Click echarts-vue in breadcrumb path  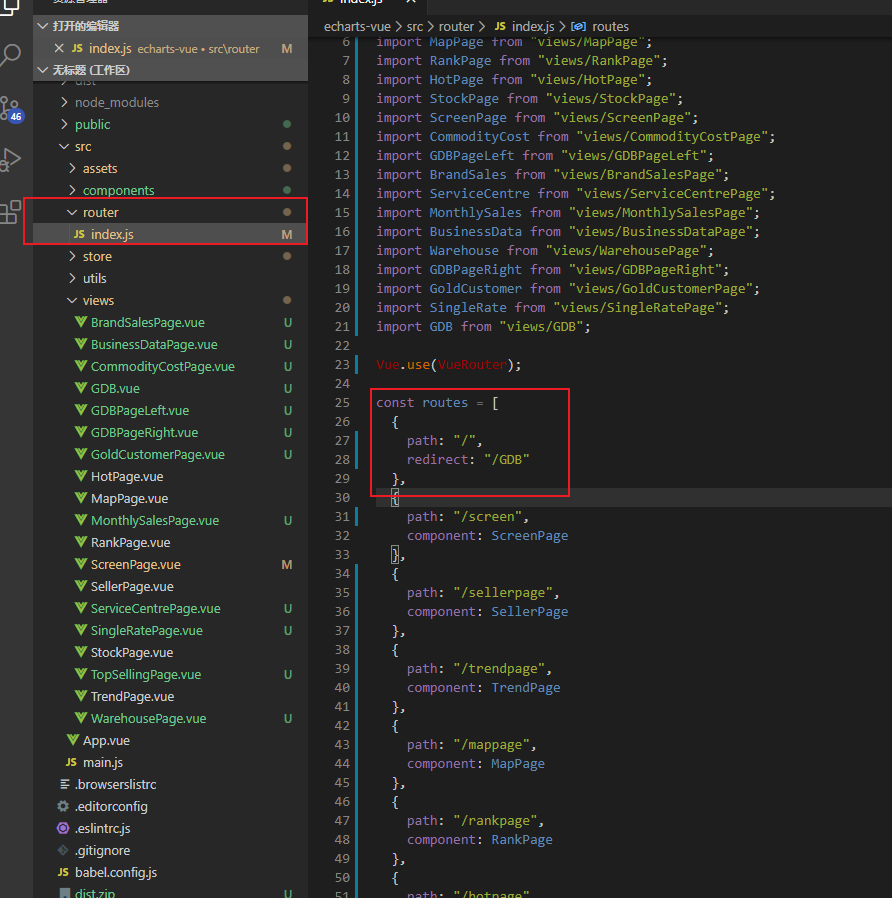click(x=357, y=26)
